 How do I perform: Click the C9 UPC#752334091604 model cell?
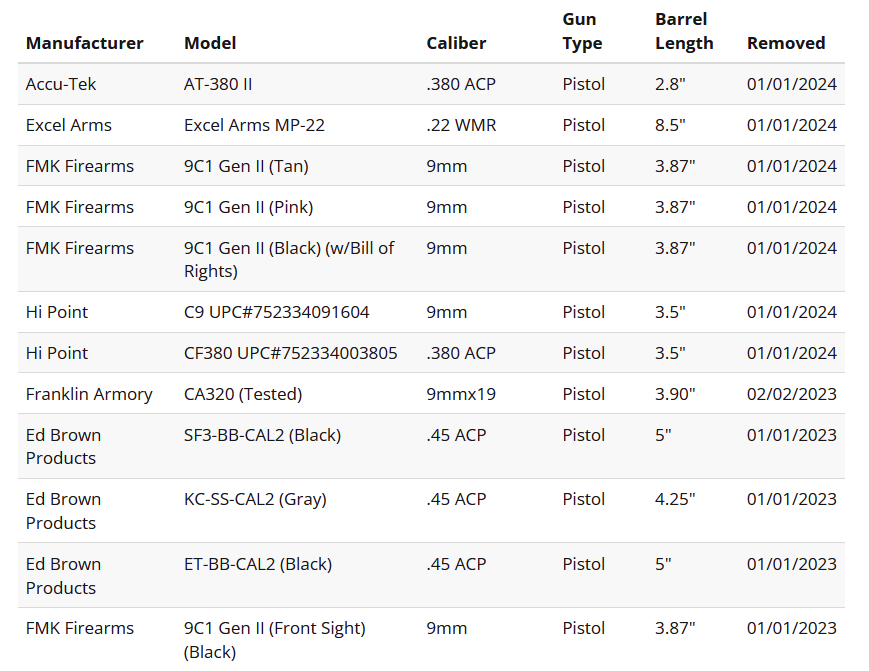point(276,312)
